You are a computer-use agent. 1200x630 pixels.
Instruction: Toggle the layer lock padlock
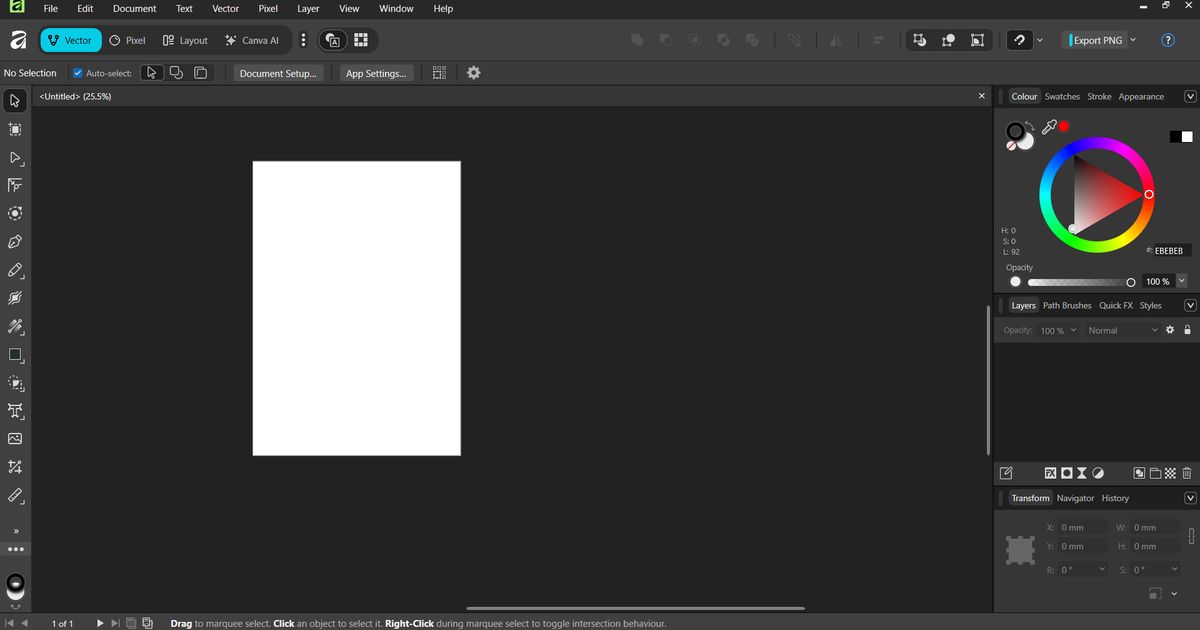(1187, 329)
